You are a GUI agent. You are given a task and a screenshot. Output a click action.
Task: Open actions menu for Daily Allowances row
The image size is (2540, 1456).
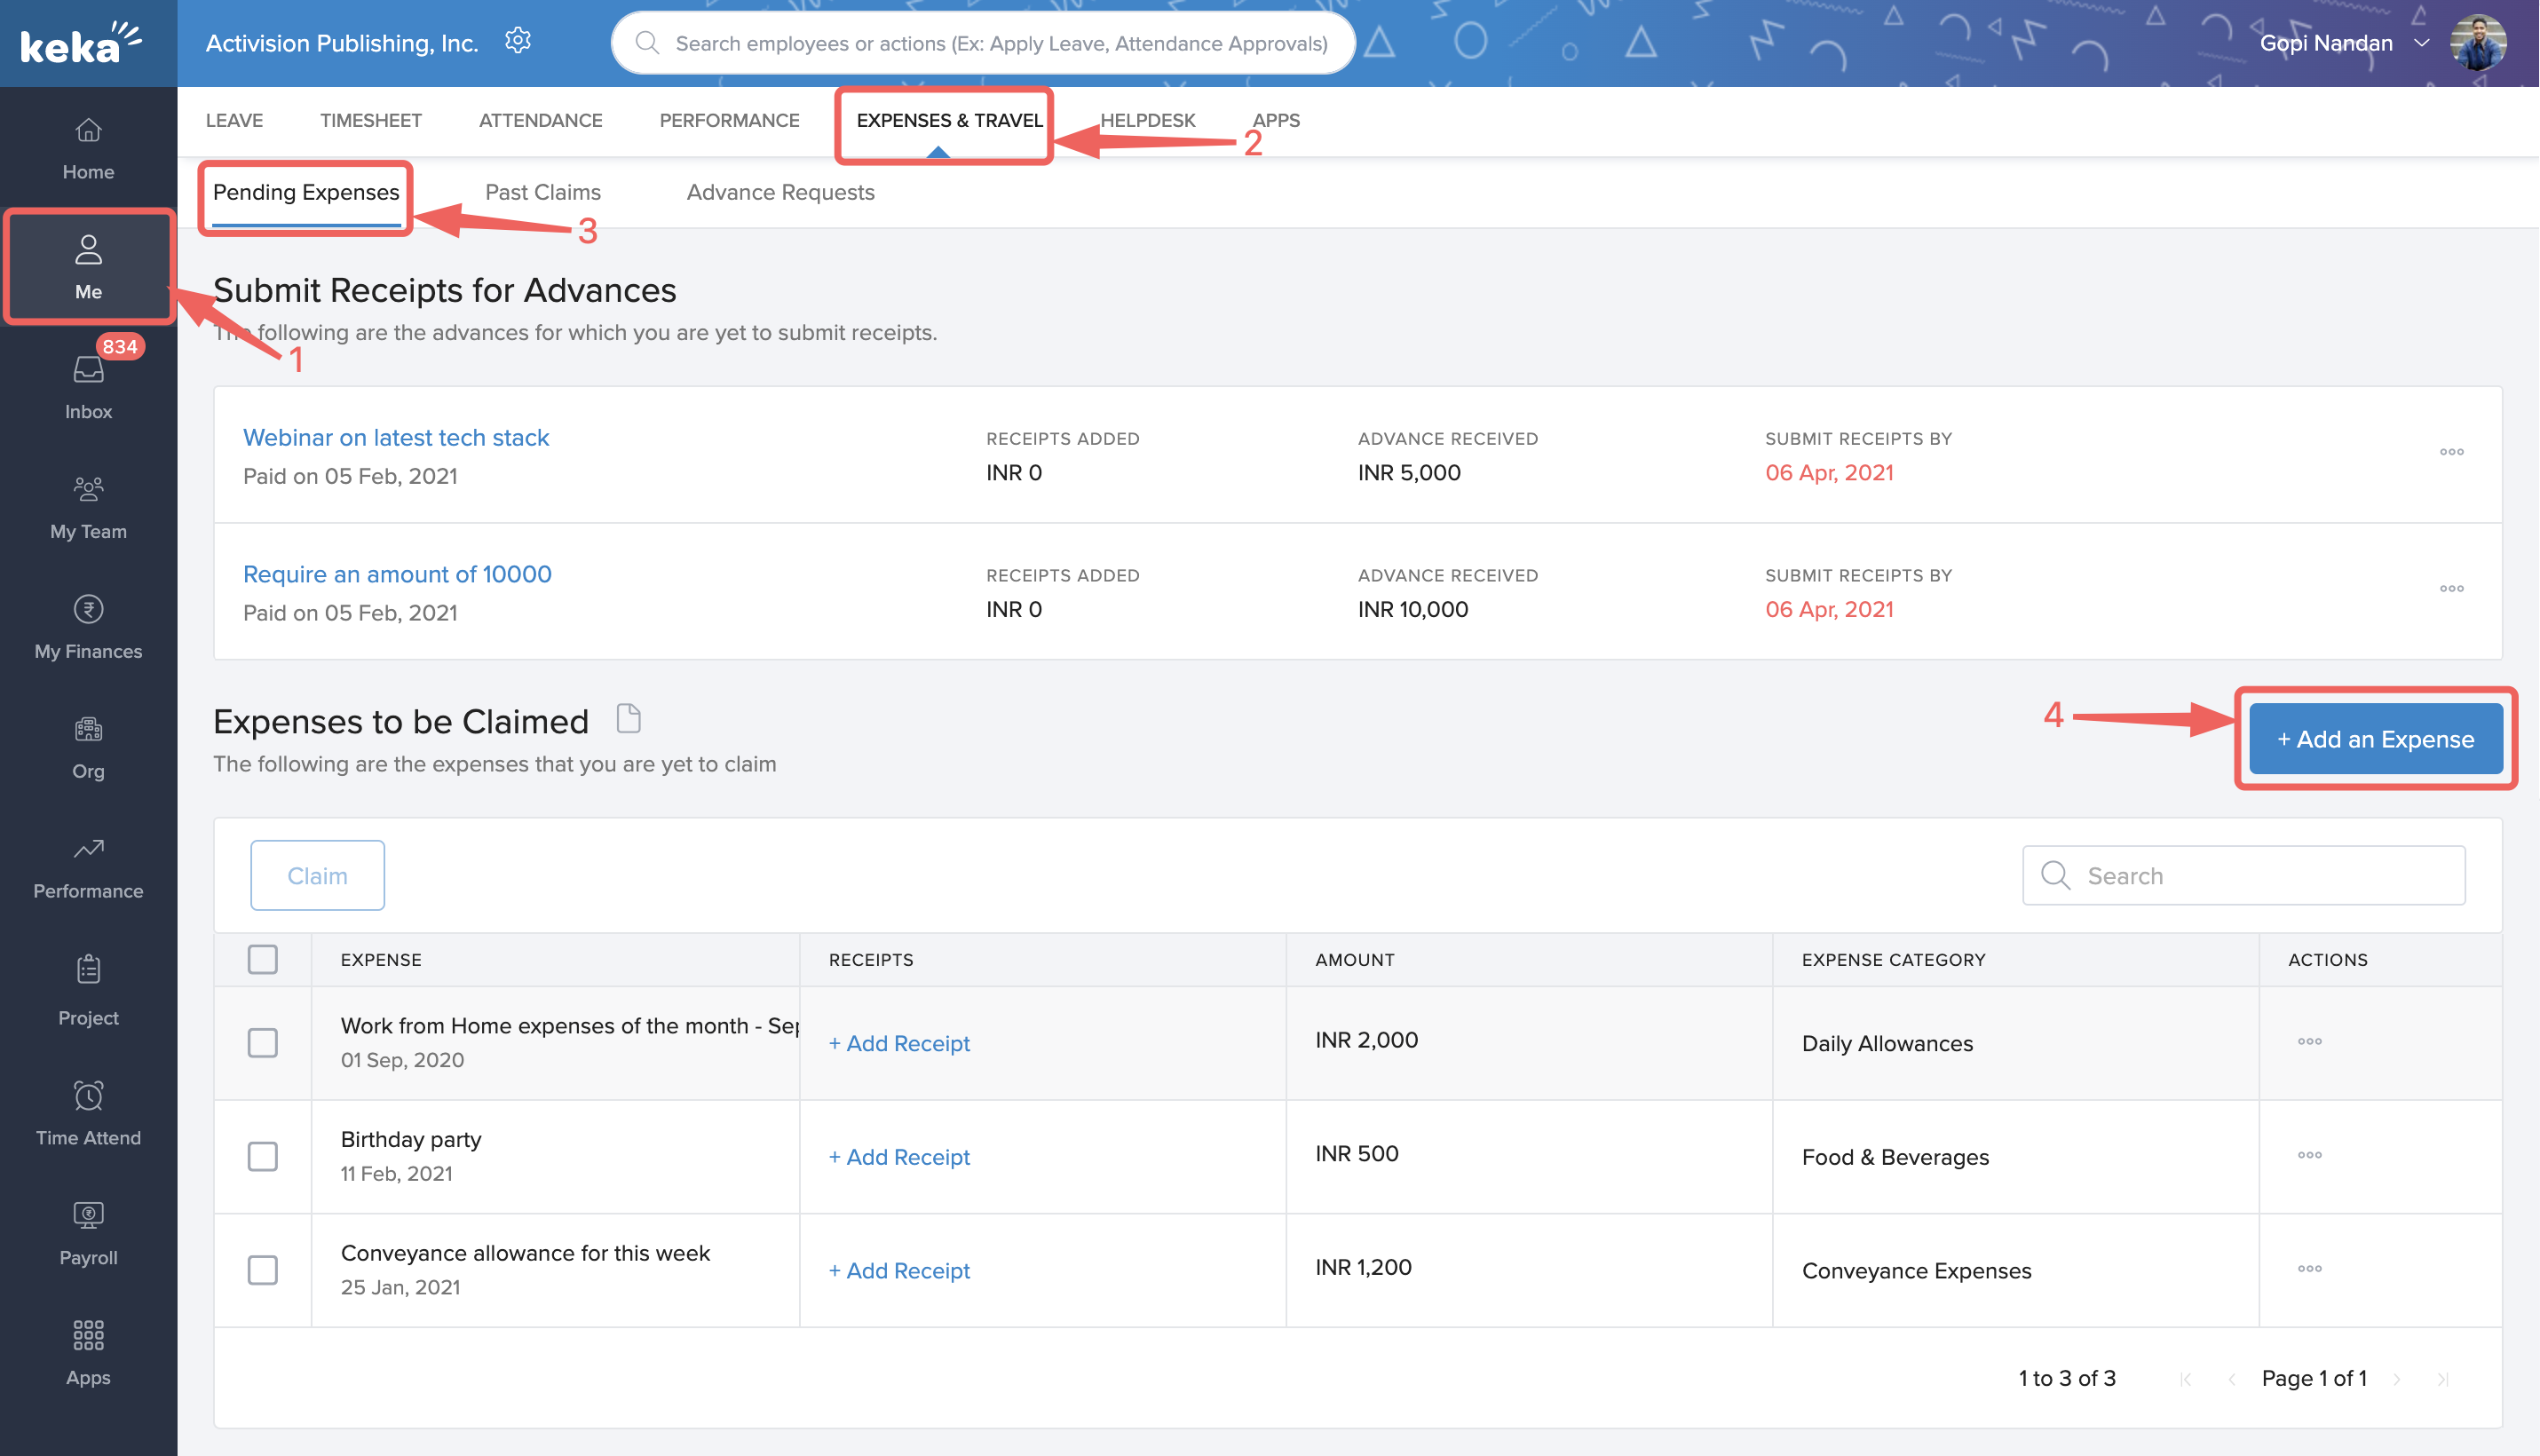(2309, 1041)
